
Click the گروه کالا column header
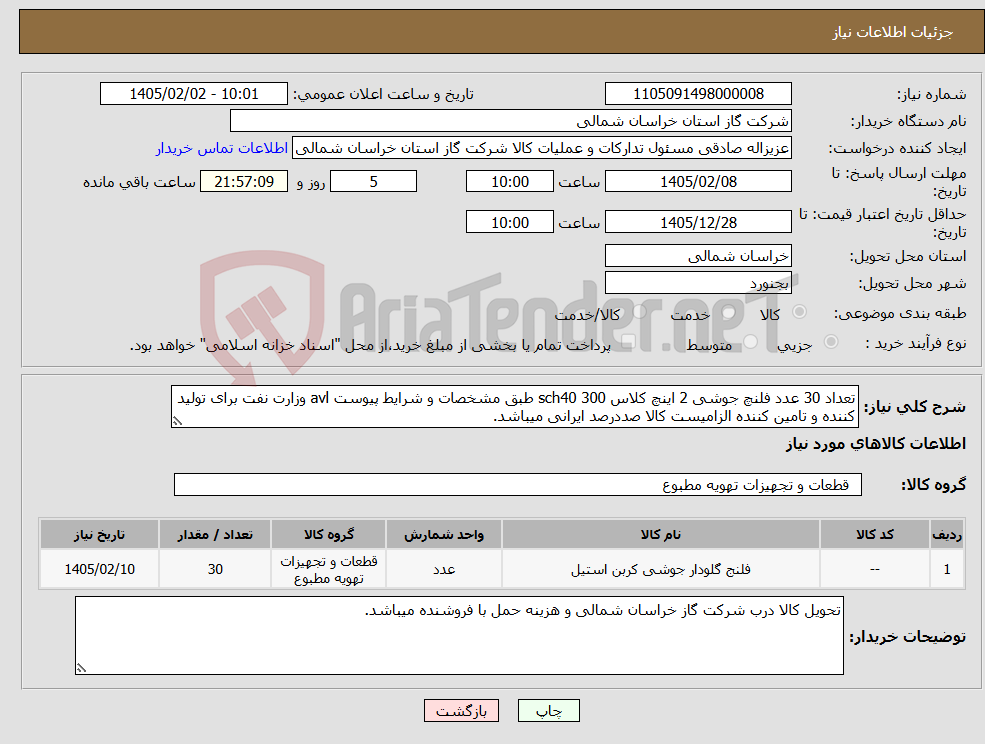click(328, 534)
